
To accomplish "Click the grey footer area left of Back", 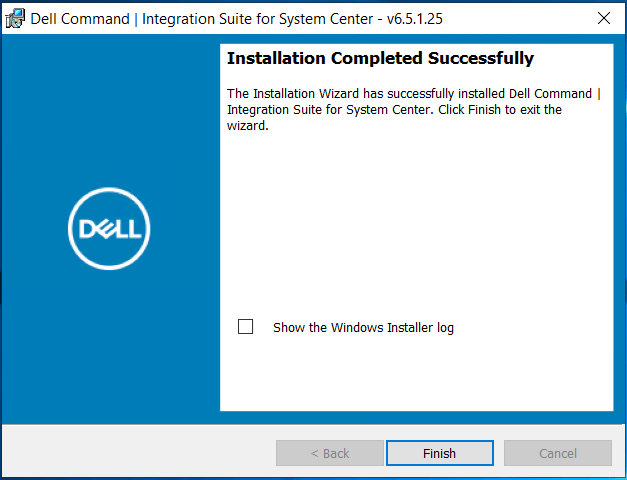I will point(140,453).
